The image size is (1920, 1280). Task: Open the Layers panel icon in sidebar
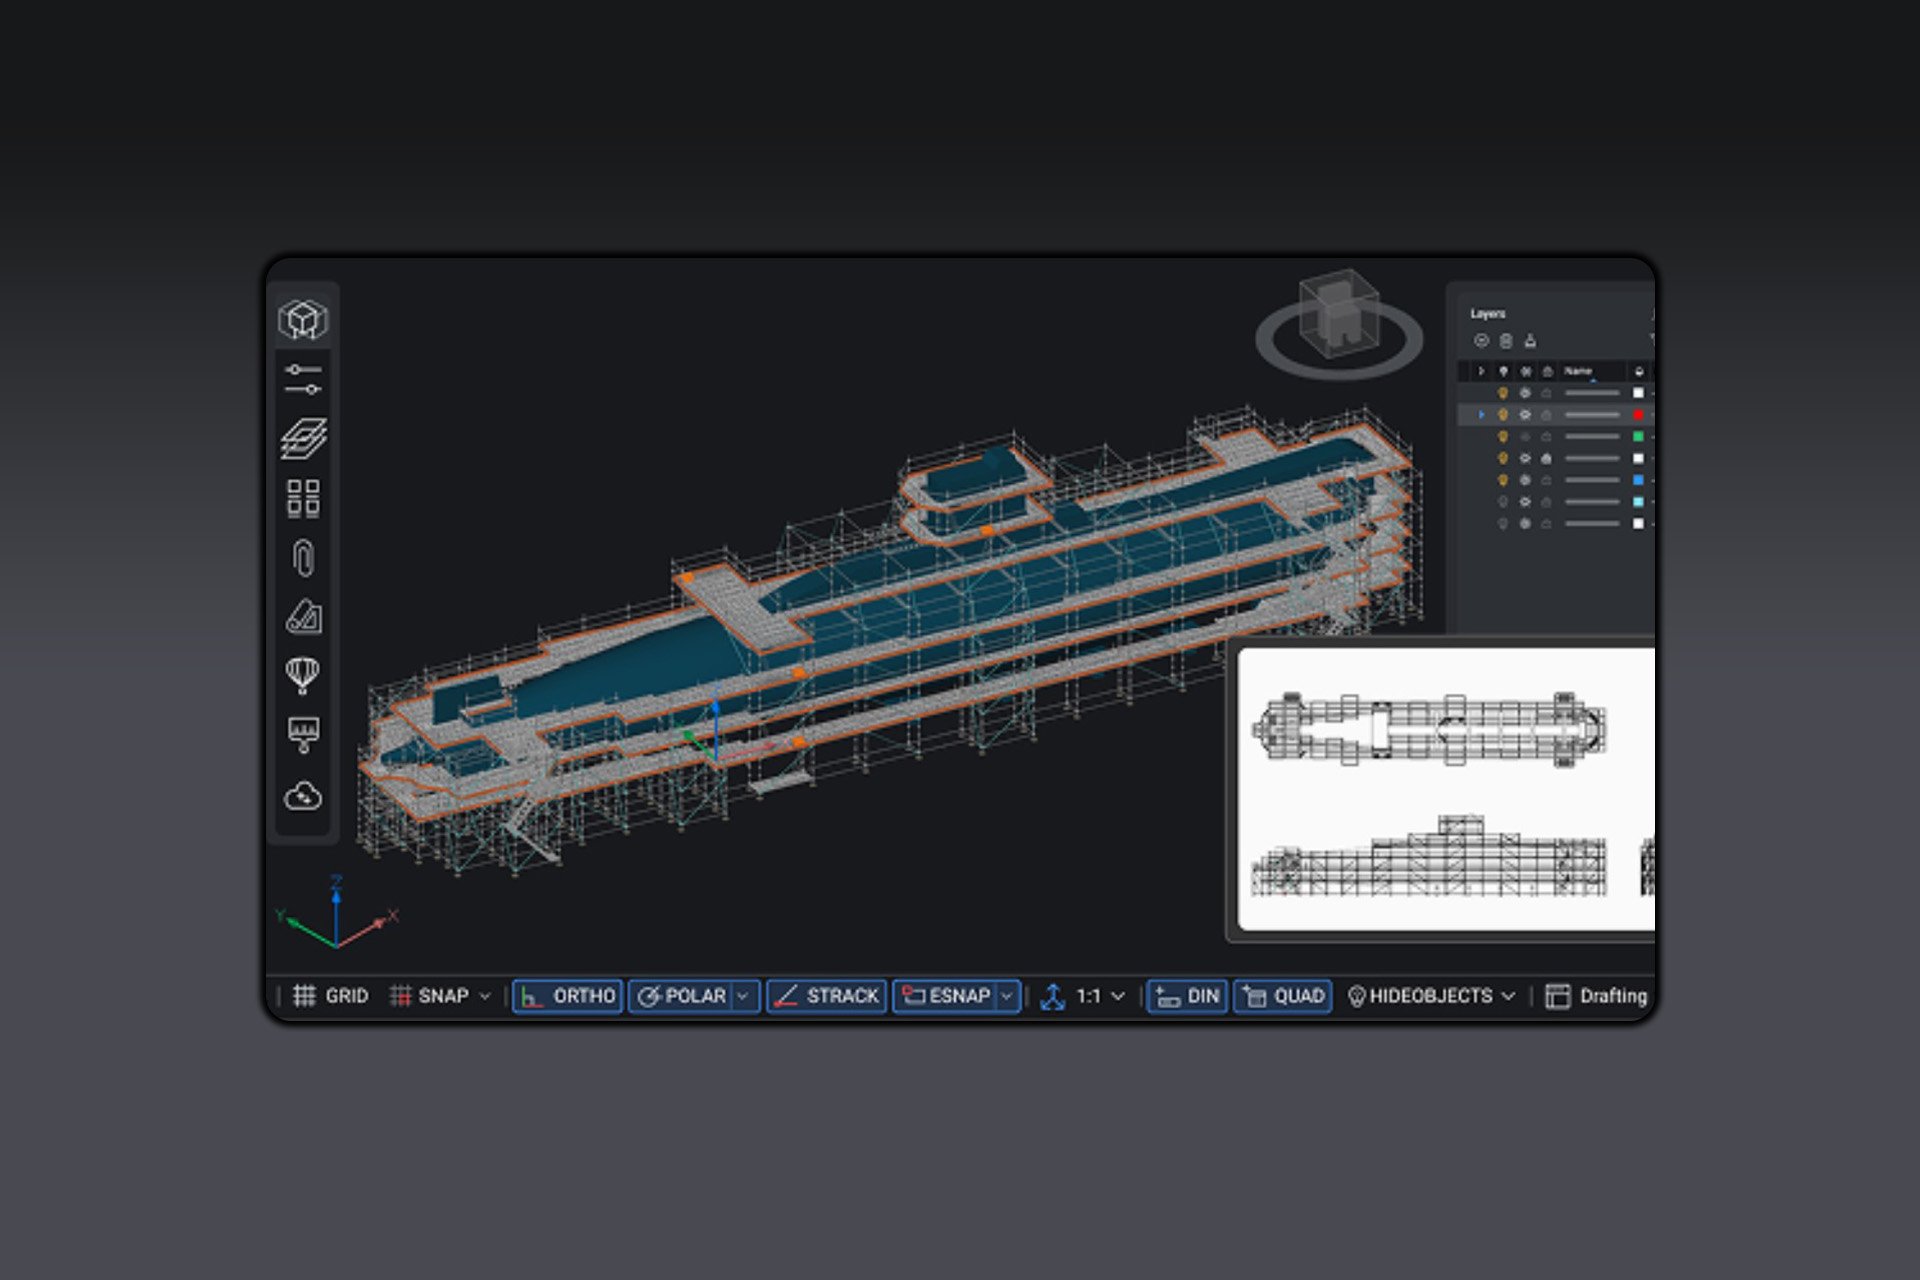click(305, 438)
